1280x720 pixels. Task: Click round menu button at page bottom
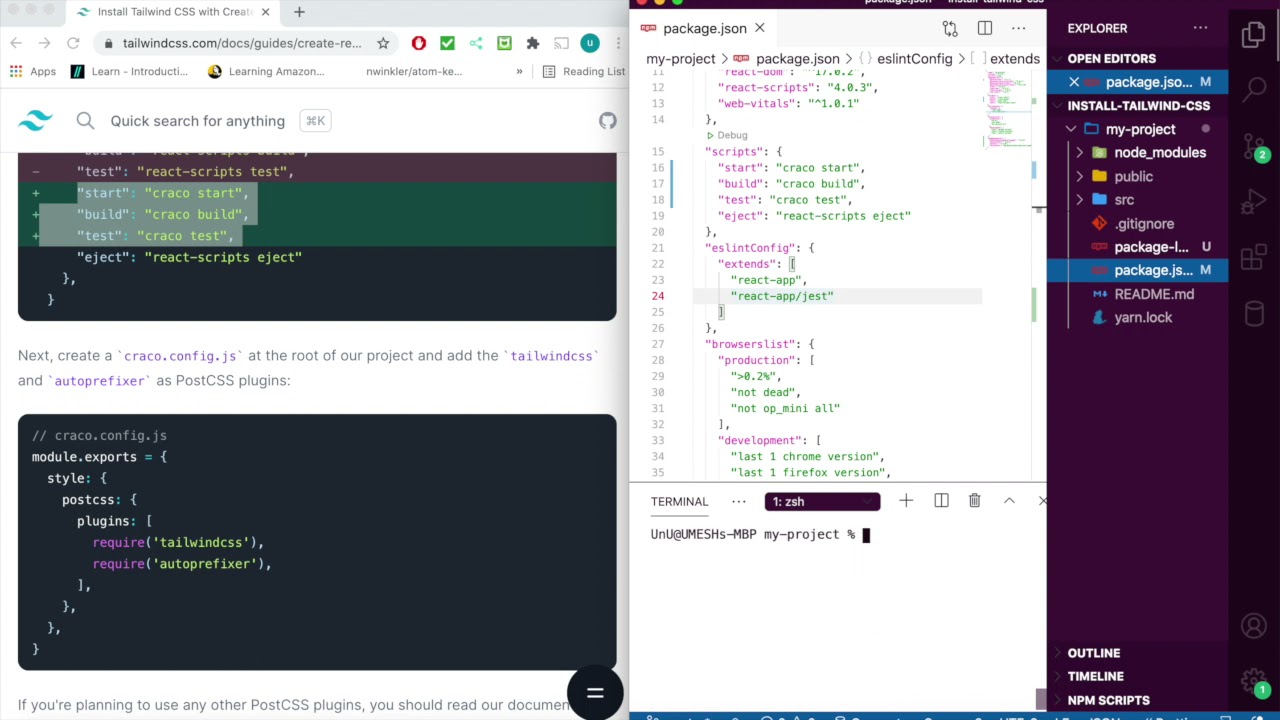tap(595, 692)
